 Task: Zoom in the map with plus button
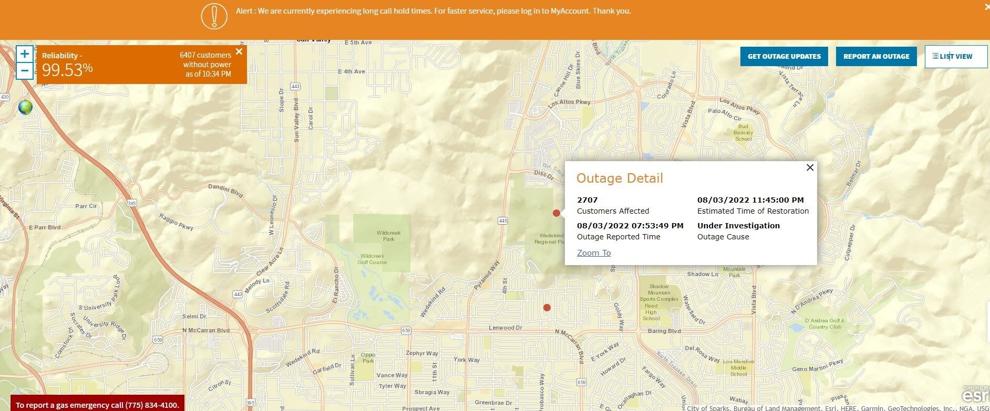click(24, 54)
